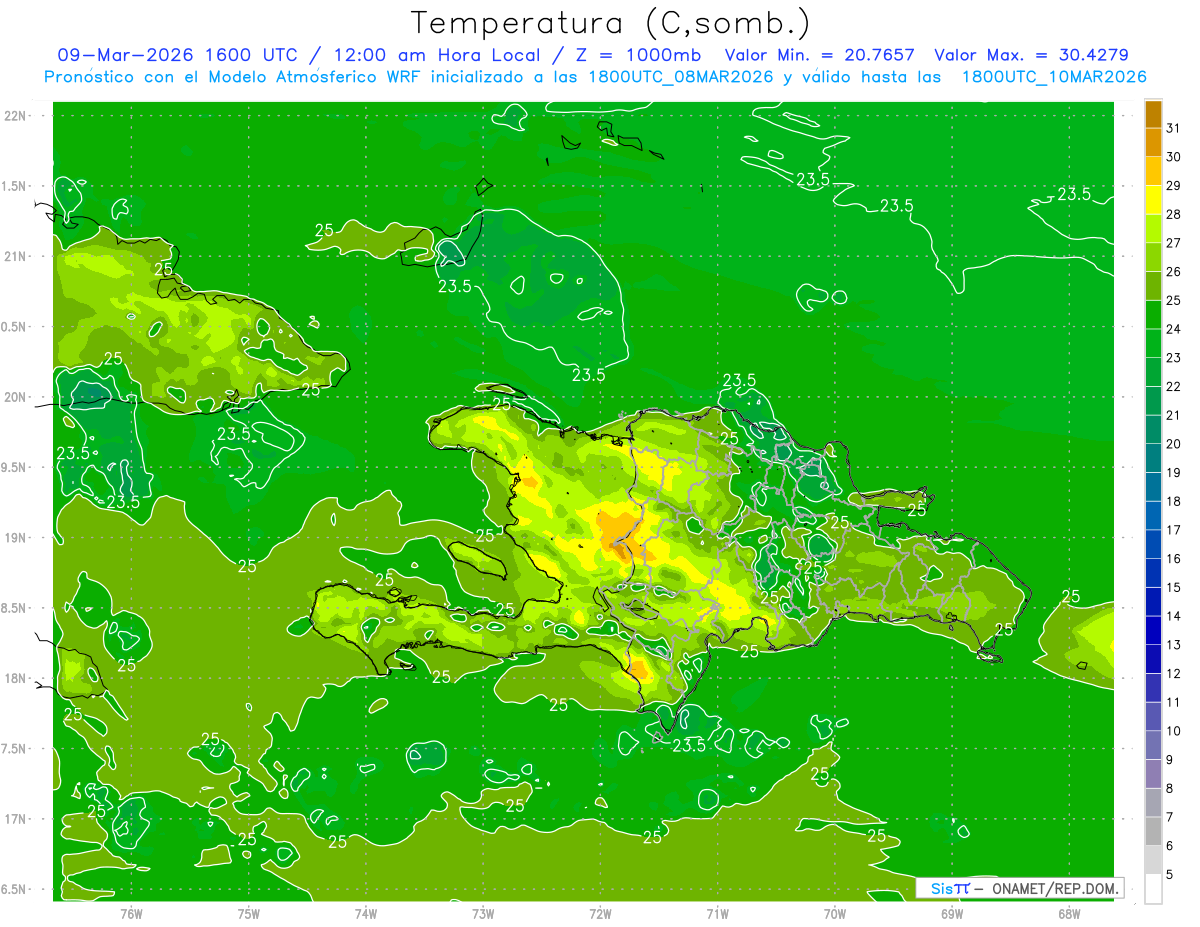Click the "27" color scale value

(x=1174, y=243)
